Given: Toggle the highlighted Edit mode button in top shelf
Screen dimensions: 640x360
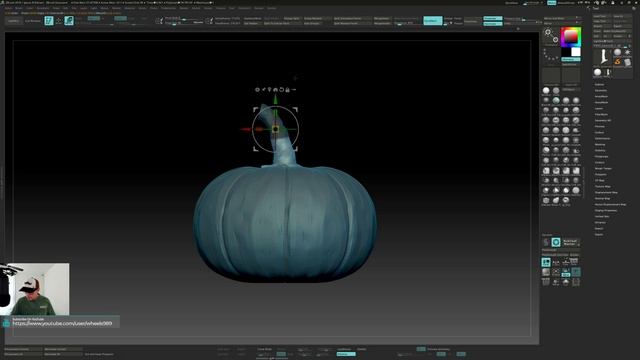Looking at the screenshot, I should (49, 20).
